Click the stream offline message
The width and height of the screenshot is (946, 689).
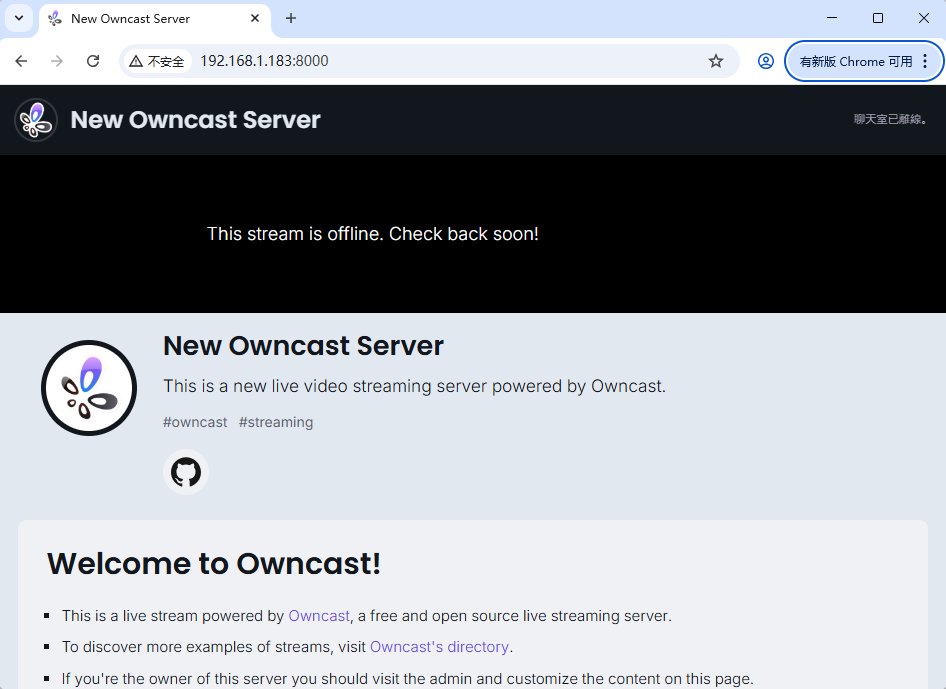373,234
